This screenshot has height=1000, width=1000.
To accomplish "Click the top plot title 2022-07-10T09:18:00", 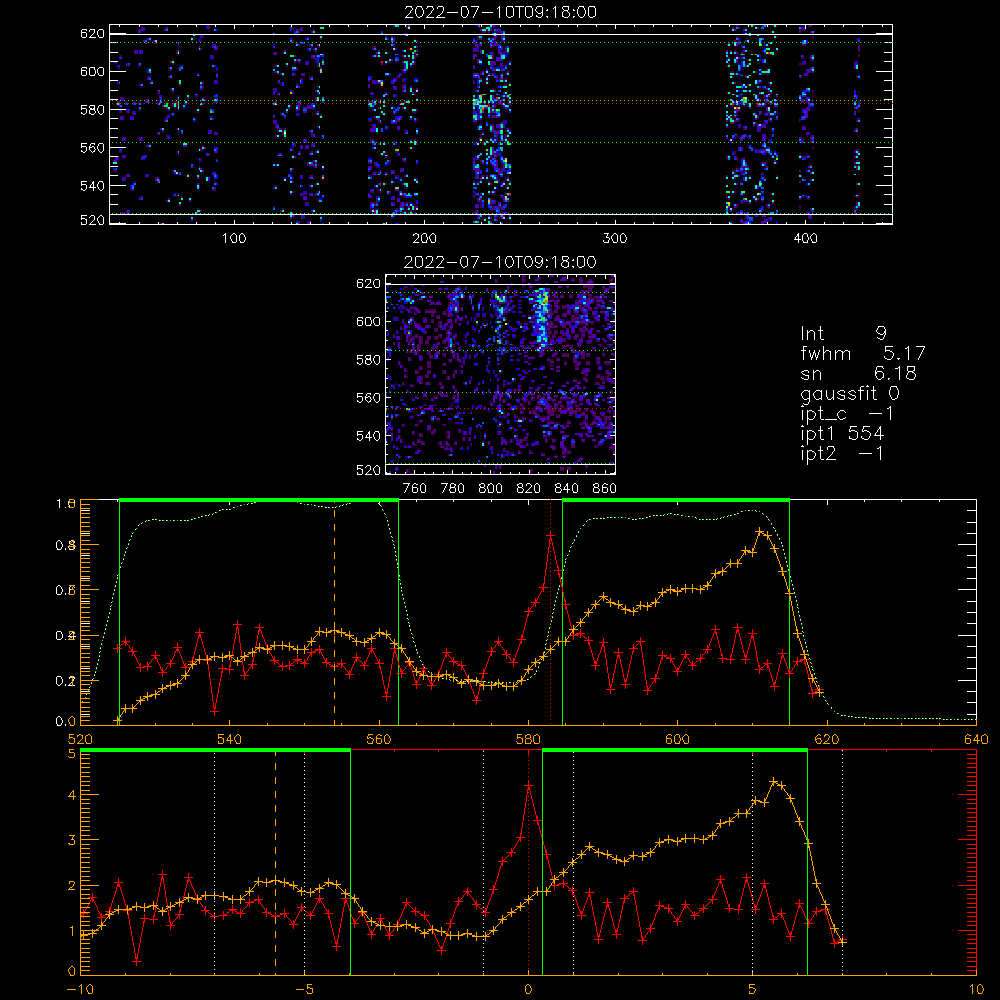I will tap(500, 12).
